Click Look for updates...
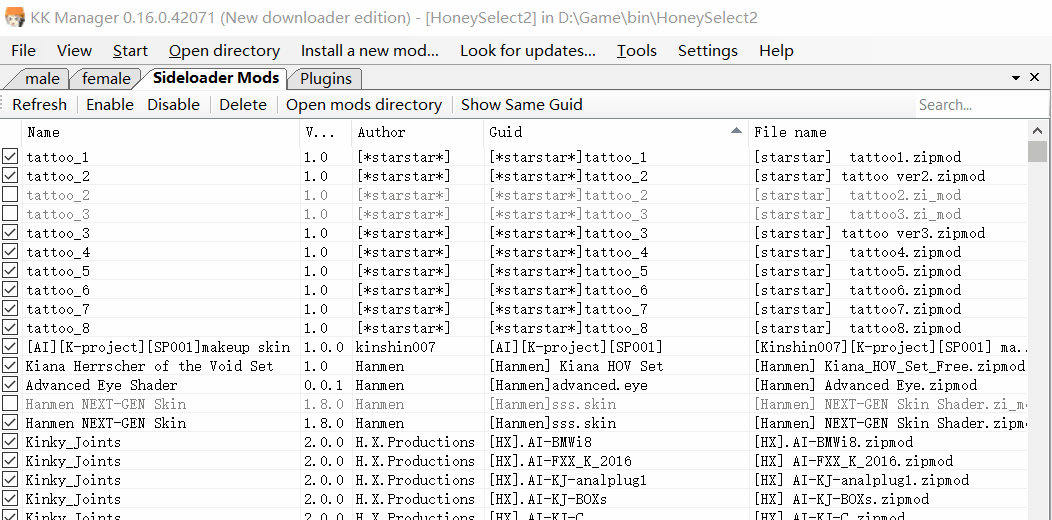Screen dimensions: 1052x520 [x=528, y=51]
